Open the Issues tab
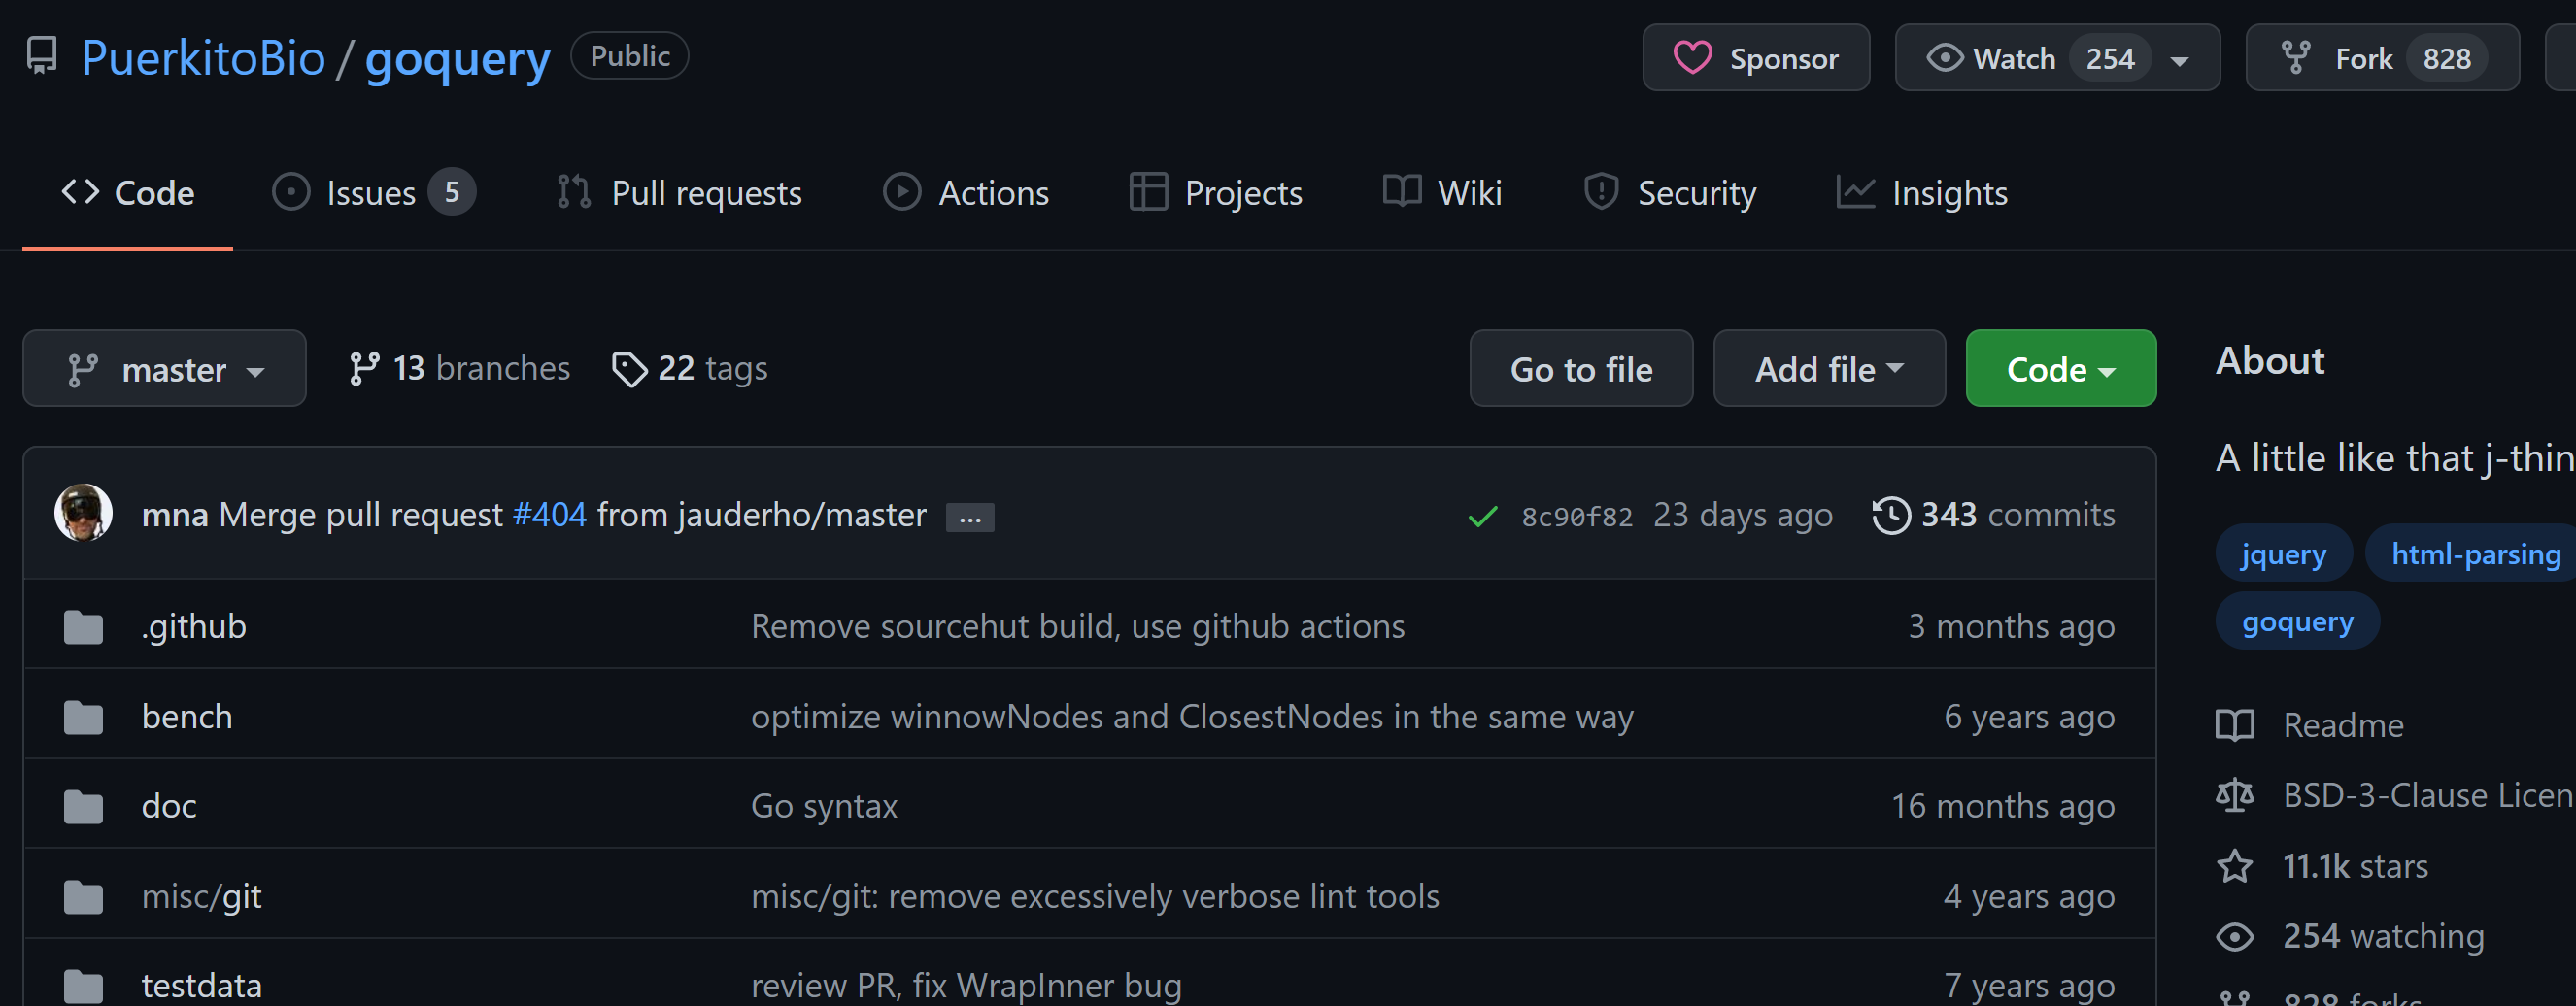The height and width of the screenshot is (1006, 2576). [x=374, y=193]
